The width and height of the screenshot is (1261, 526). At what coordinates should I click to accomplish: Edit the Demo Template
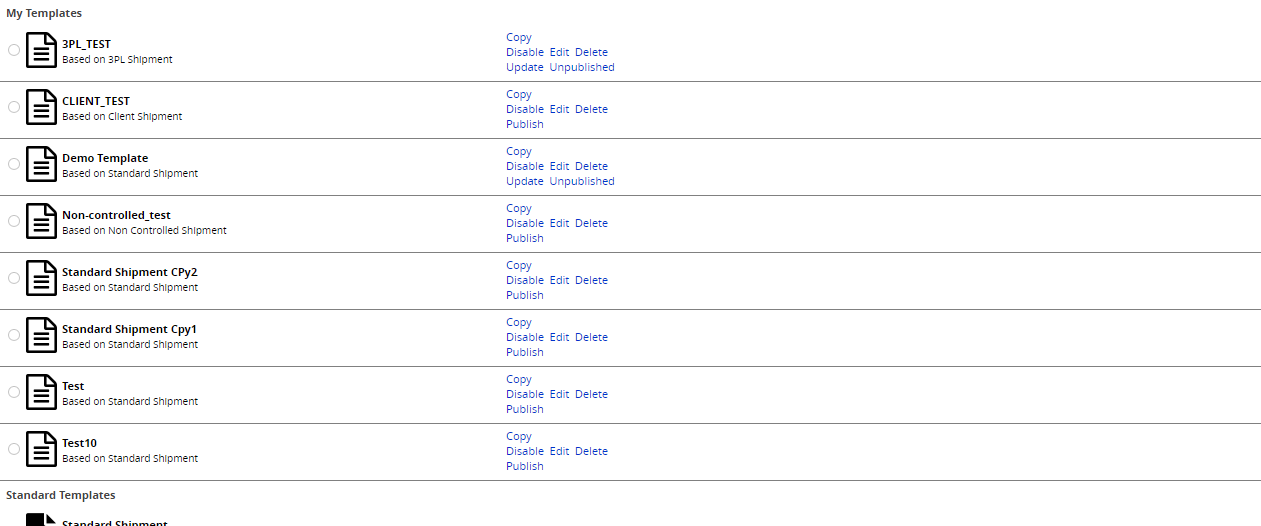click(559, 166)
